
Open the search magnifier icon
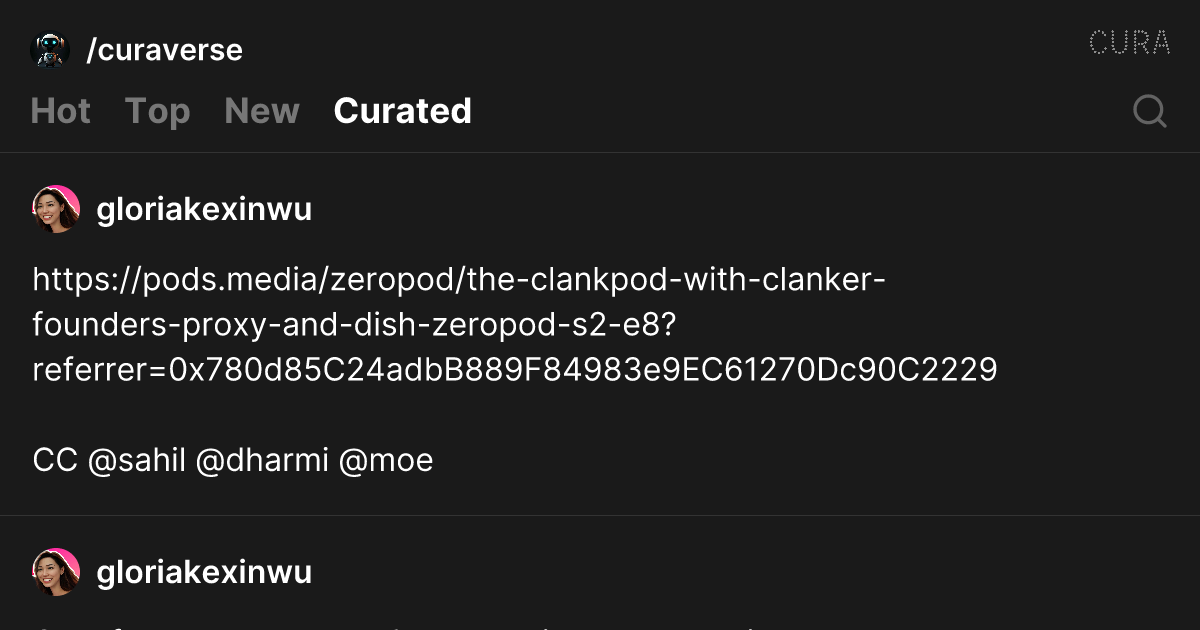[x=1150, y=111]
